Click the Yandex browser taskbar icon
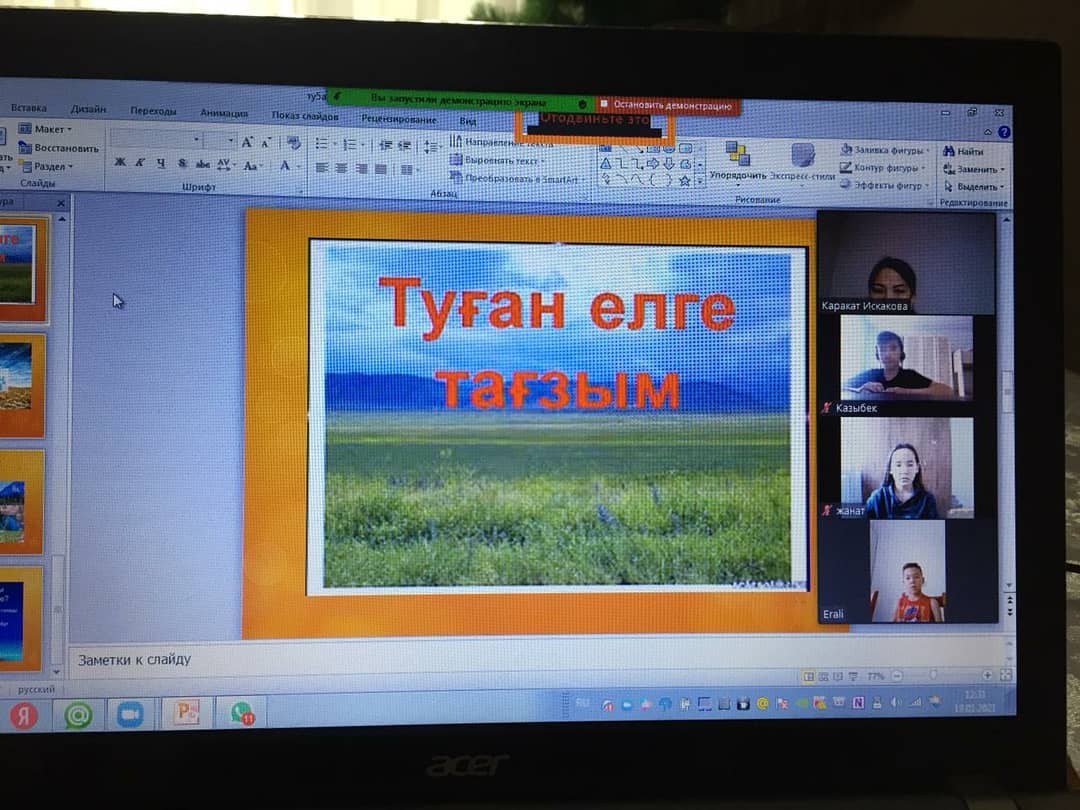The image size is (1080, 810). pos(24,715)
